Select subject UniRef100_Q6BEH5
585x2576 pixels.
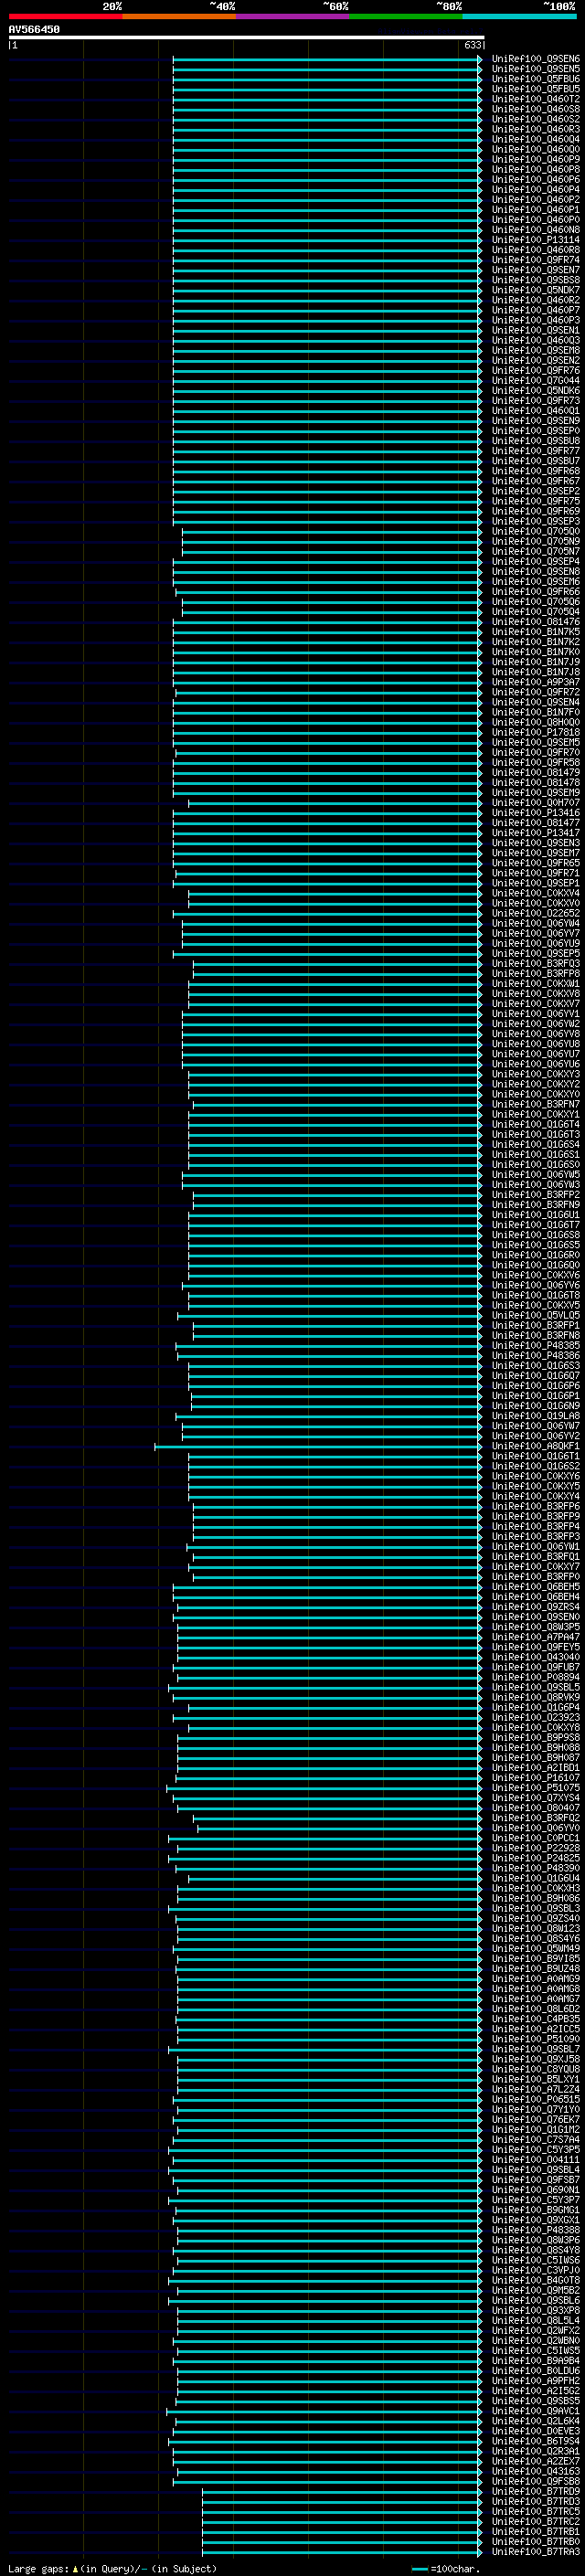(x=535, y=1587)
